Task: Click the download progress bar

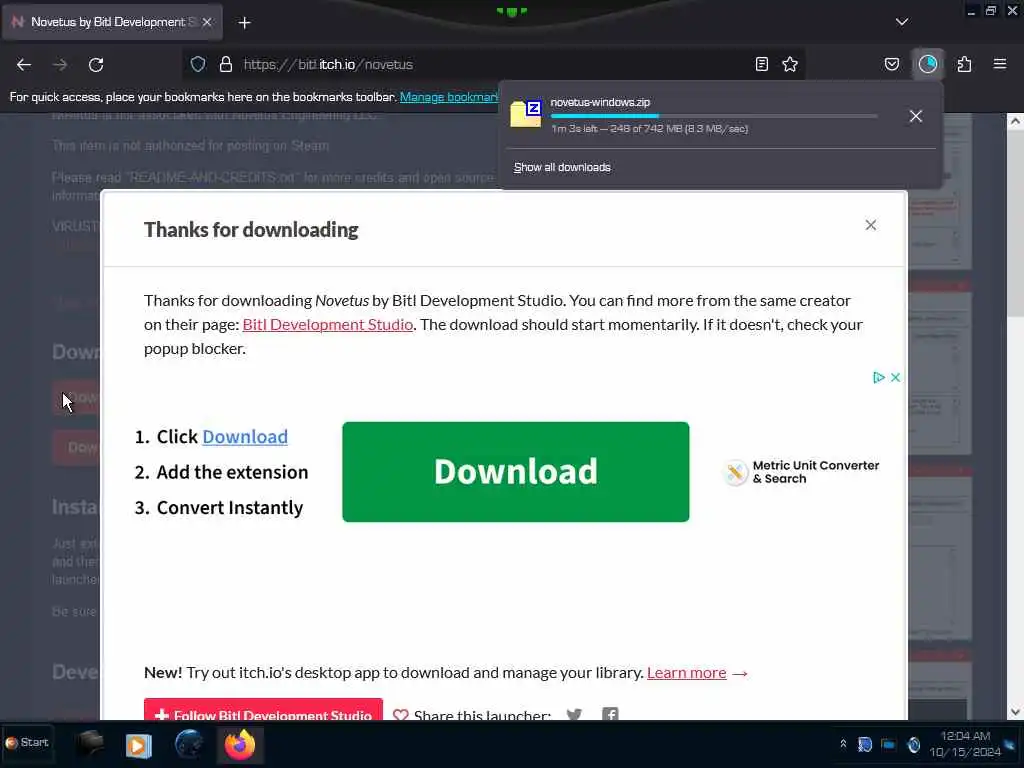Action: tap(714, 116)
